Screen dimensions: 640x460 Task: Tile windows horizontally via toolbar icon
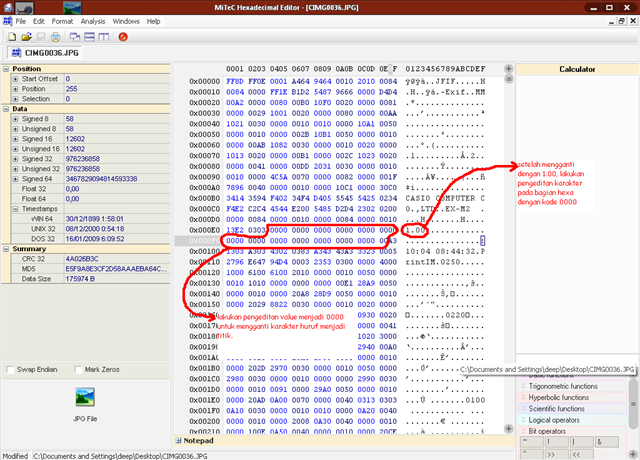89,37
